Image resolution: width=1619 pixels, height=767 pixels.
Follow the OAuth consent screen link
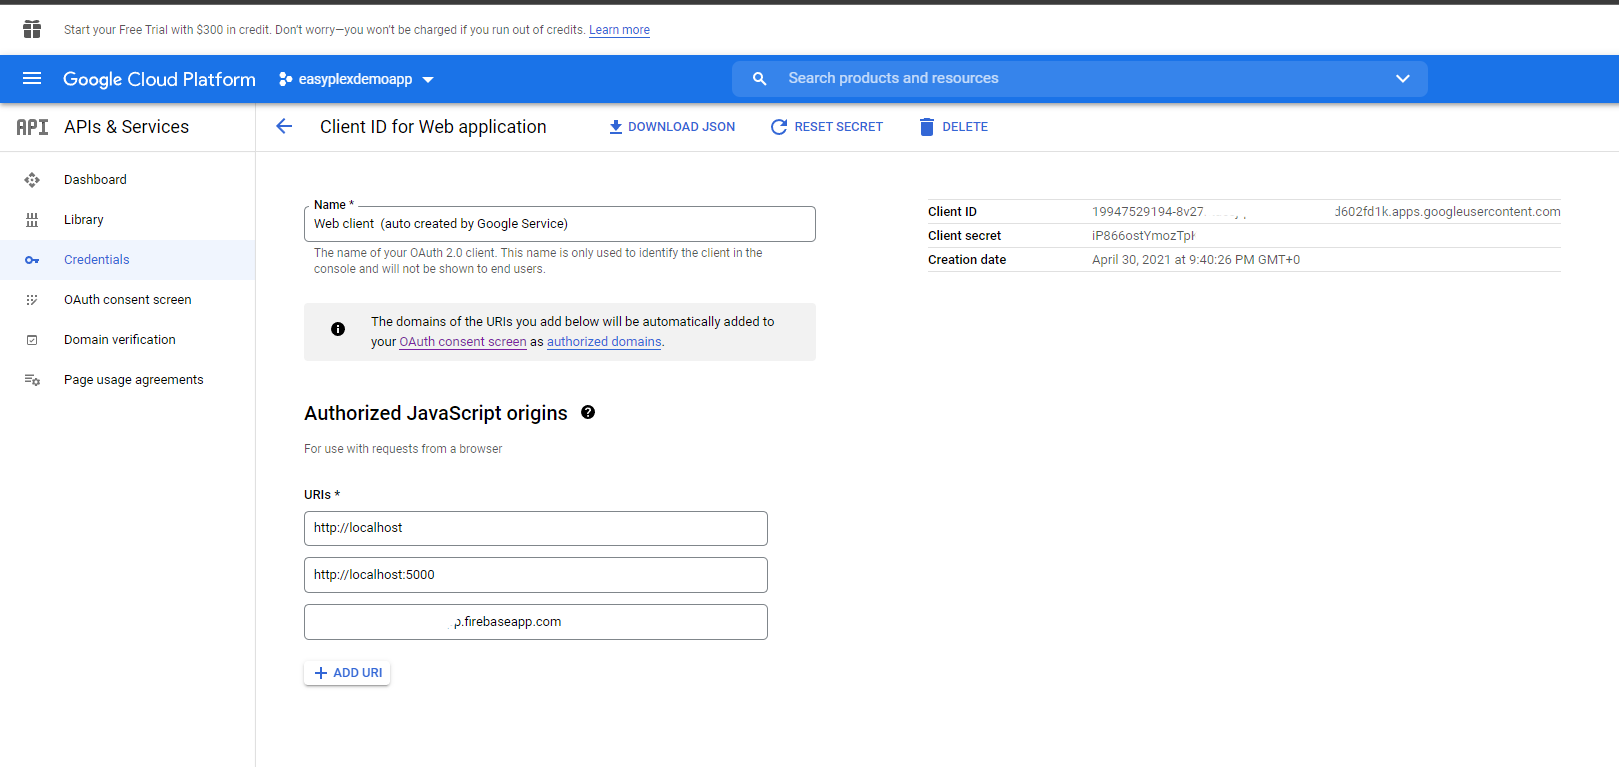[x=463, y=342]
